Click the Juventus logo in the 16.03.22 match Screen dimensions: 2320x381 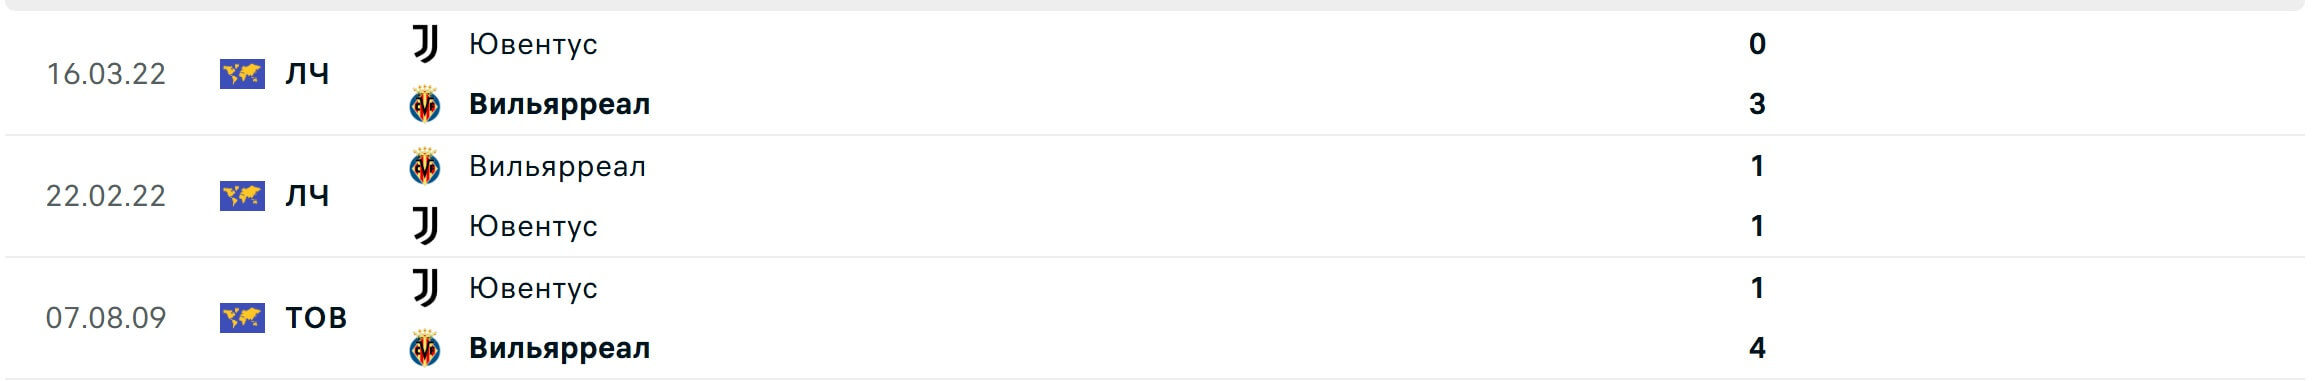[x=425, y=44]
